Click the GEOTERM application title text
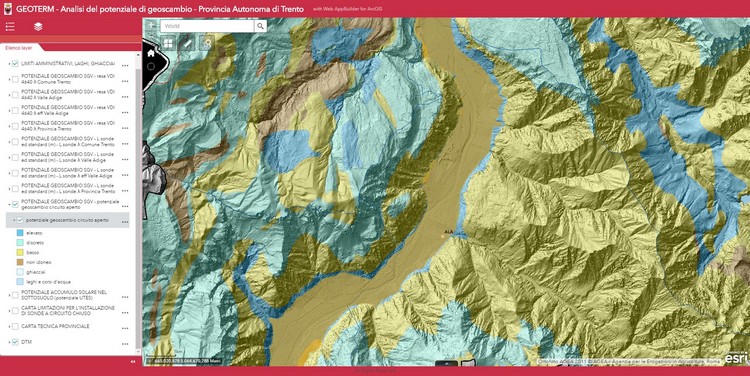750x376 pixels. pyautogui.click(x=160, y=9)
